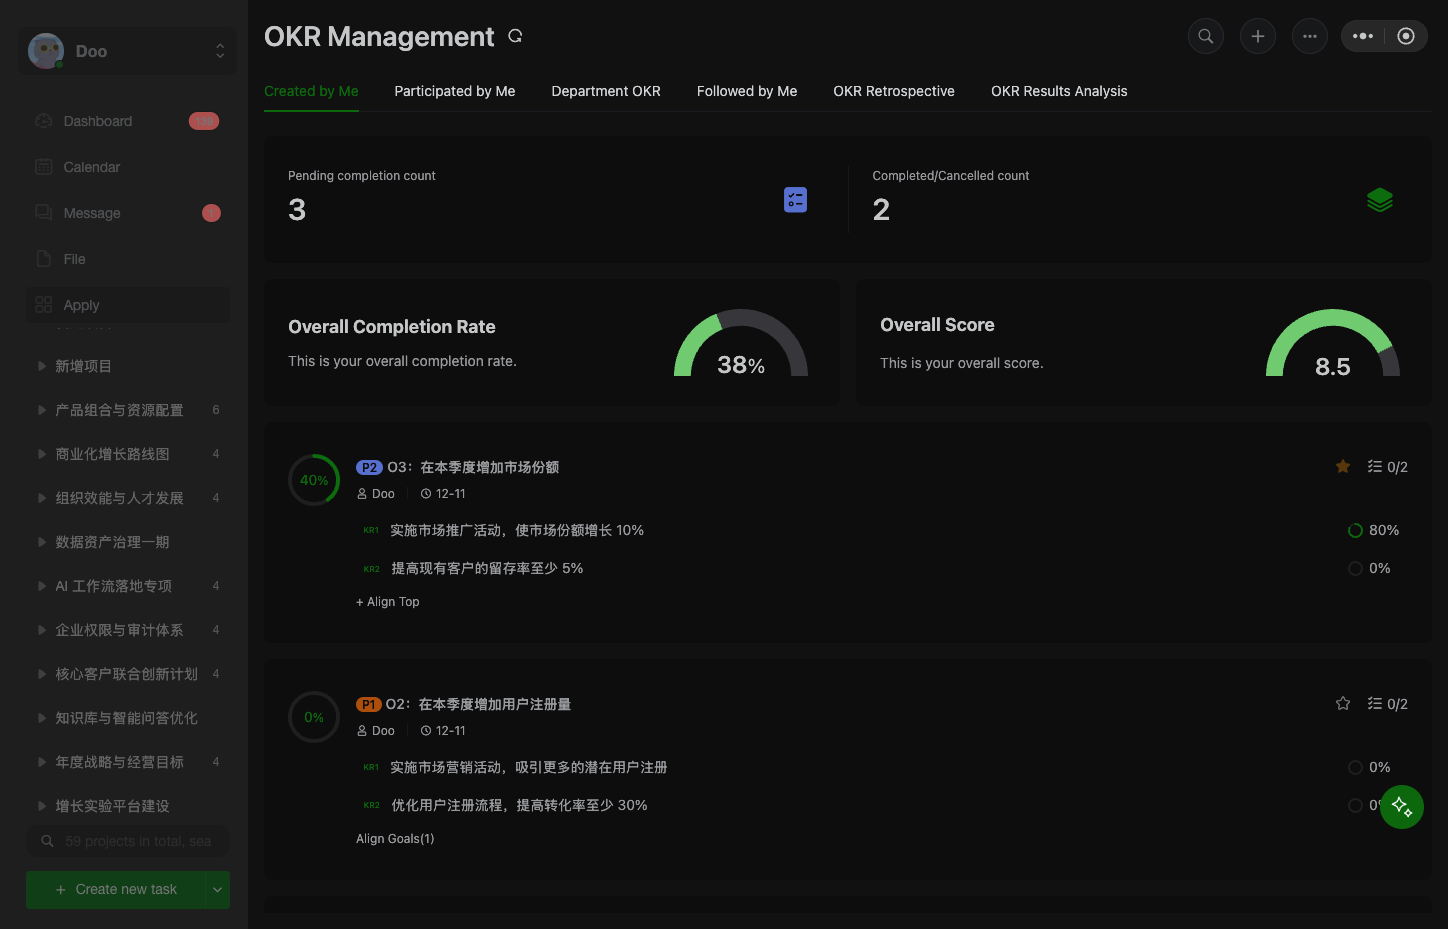Screen dimensions: 1448x929
Task: Expand the 产品组合与资源配置 project
Action: tap(42, 410)
